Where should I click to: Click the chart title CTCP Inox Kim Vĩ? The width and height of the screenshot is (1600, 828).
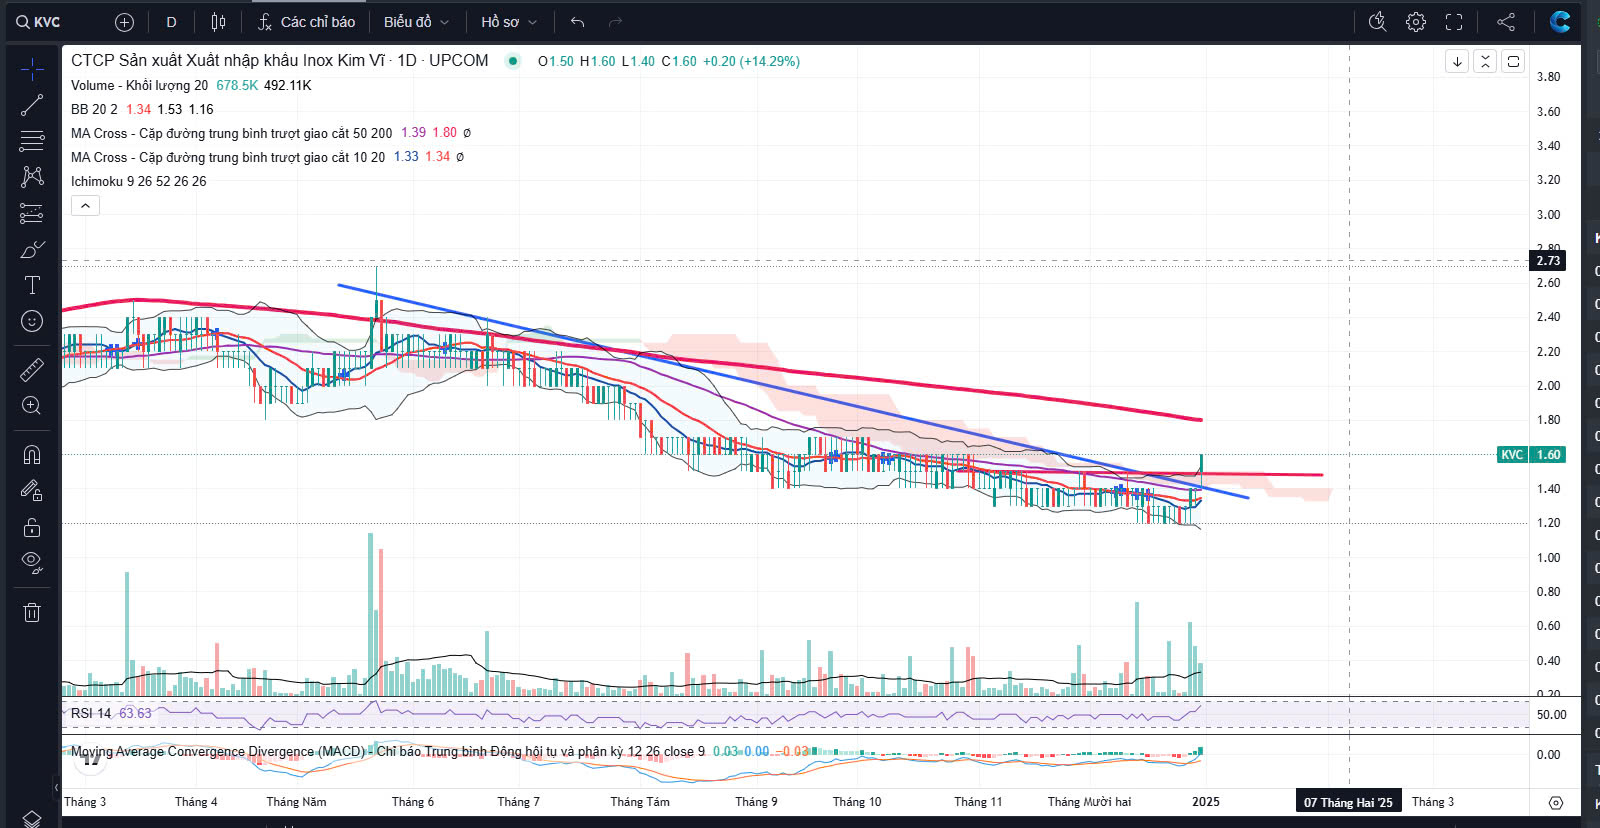pyautogui.click(x=280, y=60)
